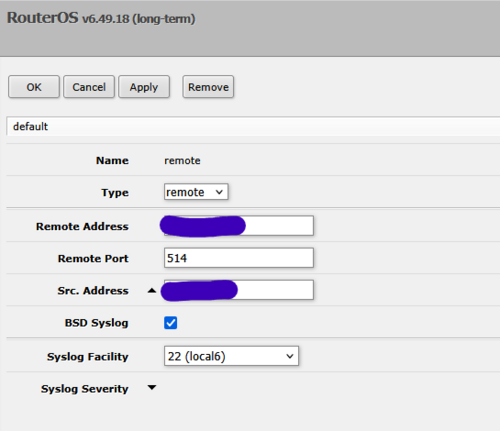The height and width of the screenshot is (431, 500).
Task: Click the Remove button
Action: coord(208,87)
